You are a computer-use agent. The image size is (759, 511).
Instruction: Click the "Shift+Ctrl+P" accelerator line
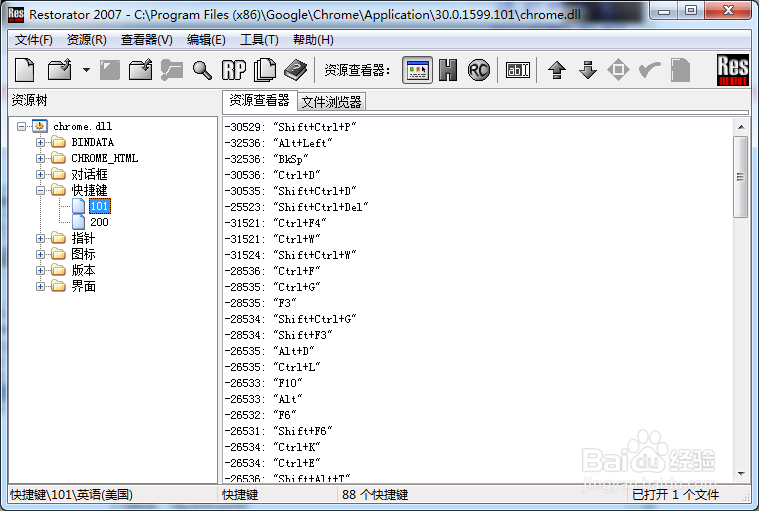[x=290, y=127]
